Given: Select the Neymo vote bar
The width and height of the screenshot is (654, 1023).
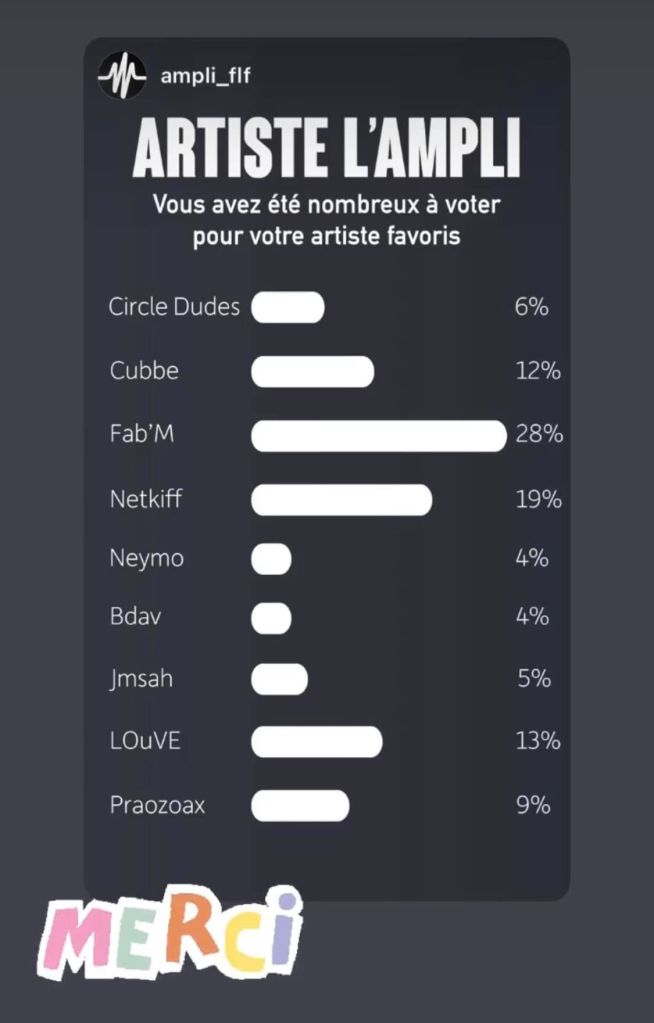Looking at the screenshot, I should point(271,559).
